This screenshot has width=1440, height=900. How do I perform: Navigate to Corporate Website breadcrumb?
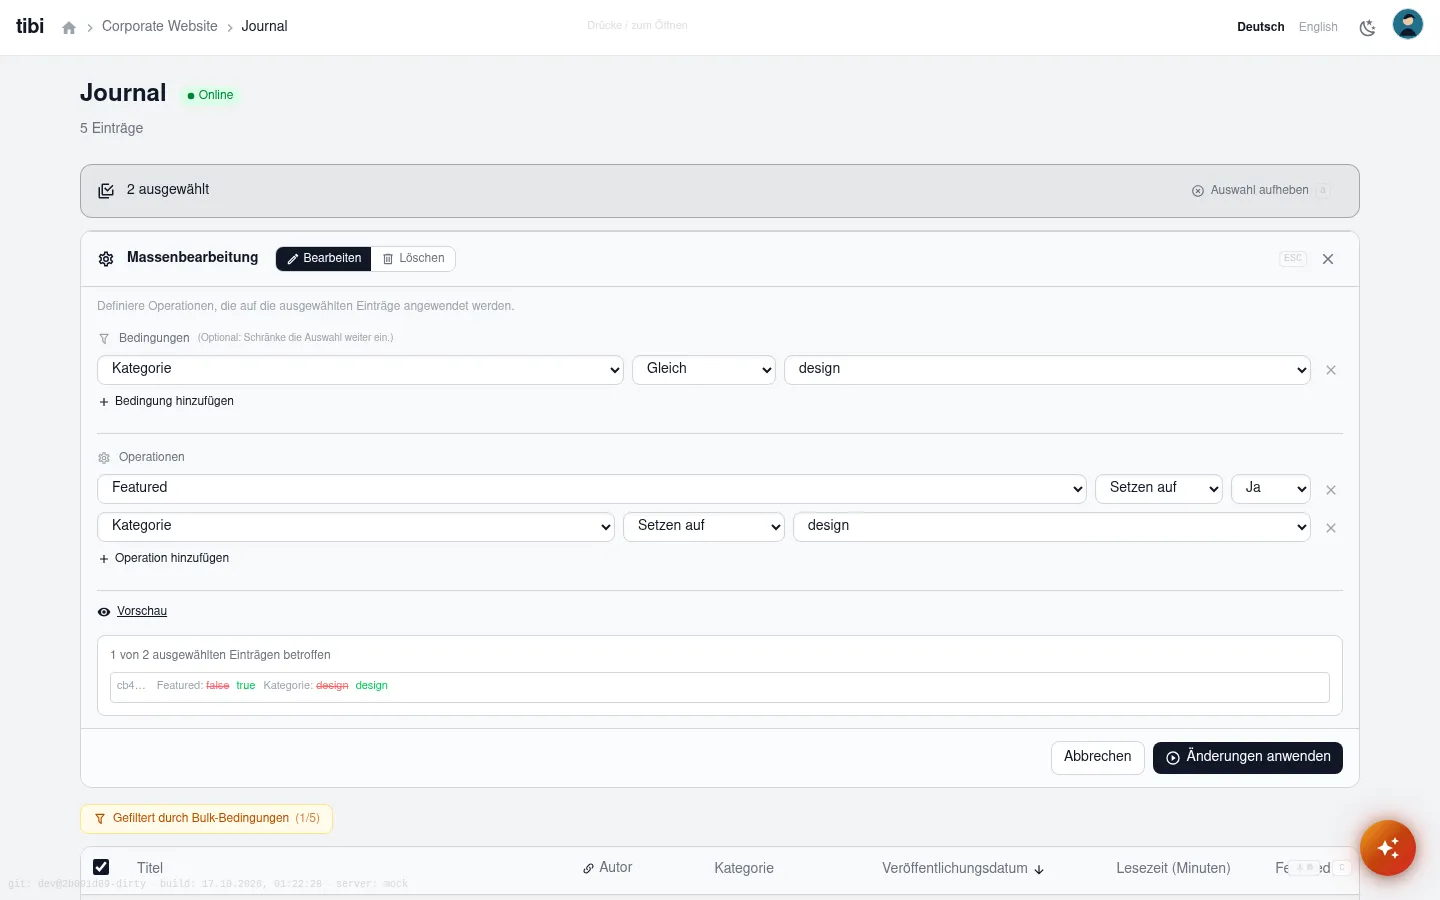pos(160,27)
